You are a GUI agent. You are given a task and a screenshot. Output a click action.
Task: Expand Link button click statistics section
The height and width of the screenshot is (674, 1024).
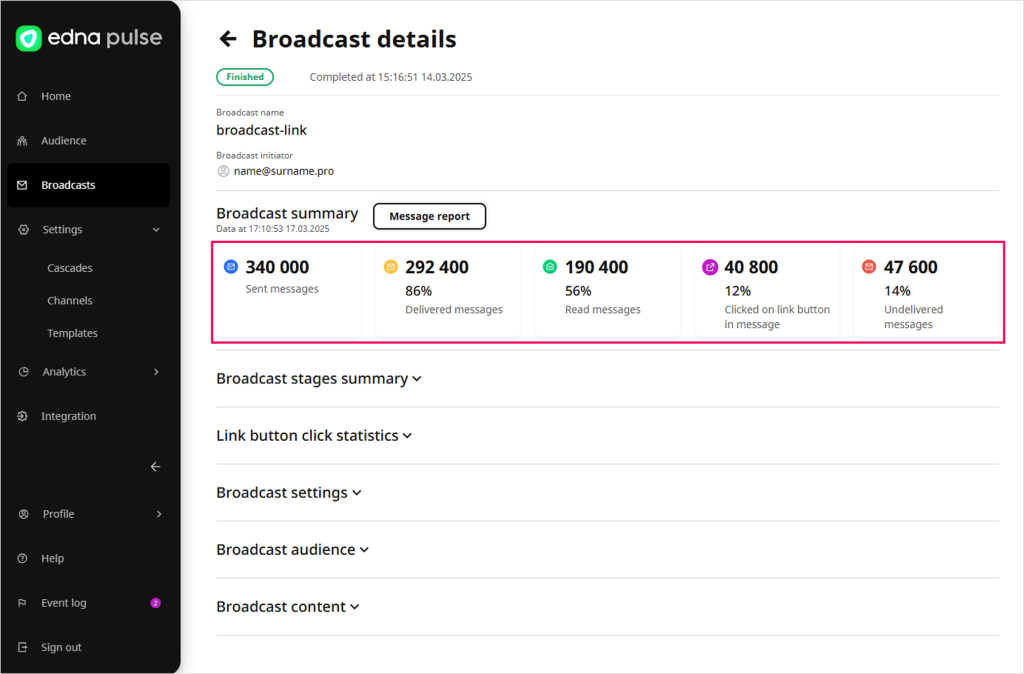tap(314, 436)
